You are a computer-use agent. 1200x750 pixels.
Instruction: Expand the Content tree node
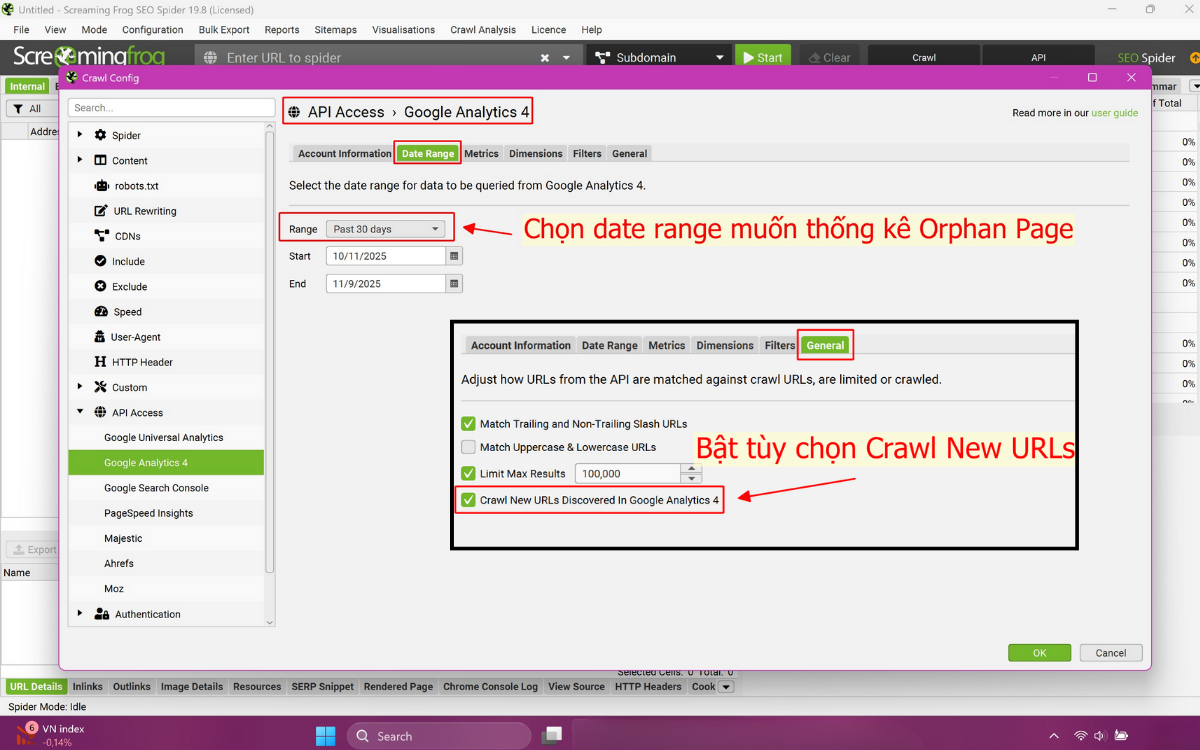80,160
